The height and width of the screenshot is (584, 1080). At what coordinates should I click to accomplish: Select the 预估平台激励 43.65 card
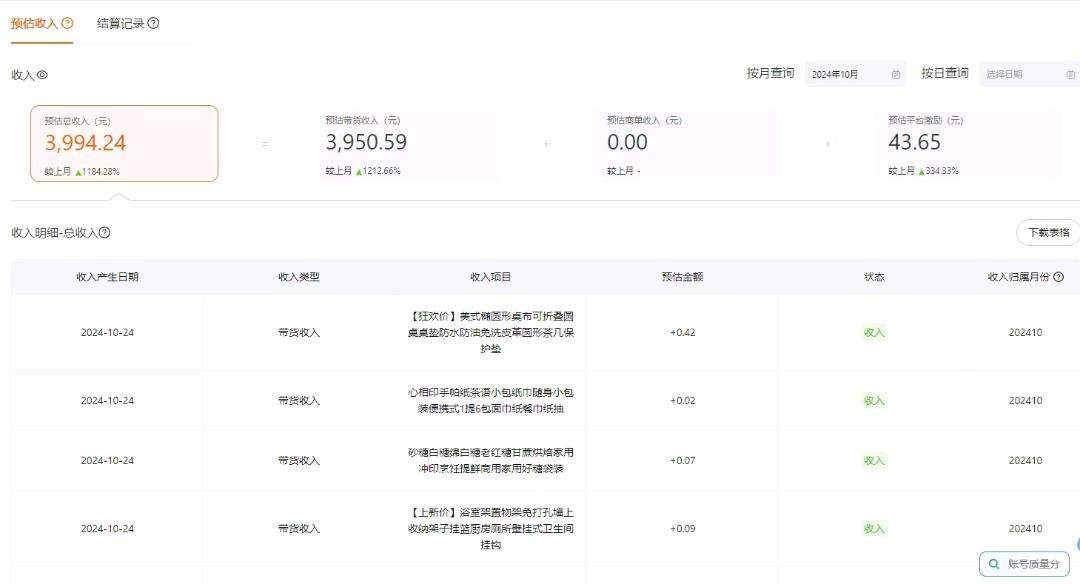point(967,143)
